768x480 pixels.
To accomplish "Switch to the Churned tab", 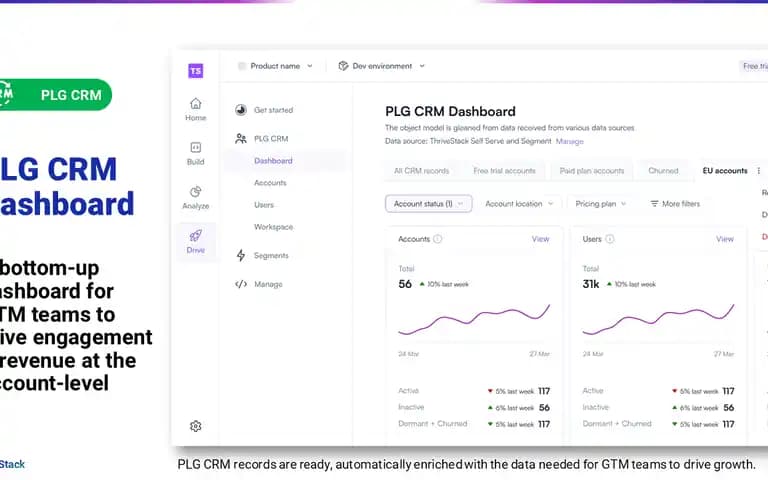I will pyautogui.click(x=663, y=171).
